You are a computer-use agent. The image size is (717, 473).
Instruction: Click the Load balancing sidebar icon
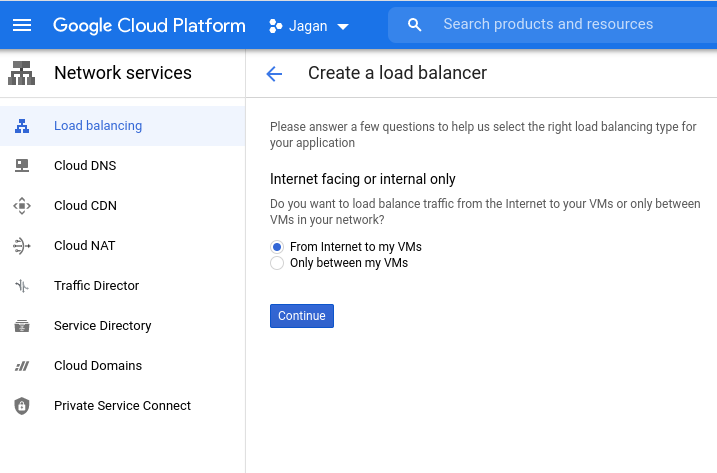[x=22, y=126]
